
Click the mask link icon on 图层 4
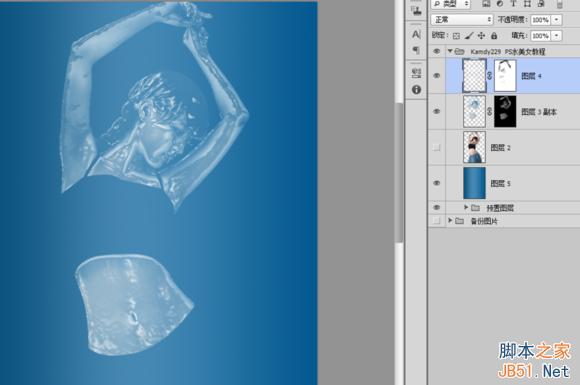[489, 76]
